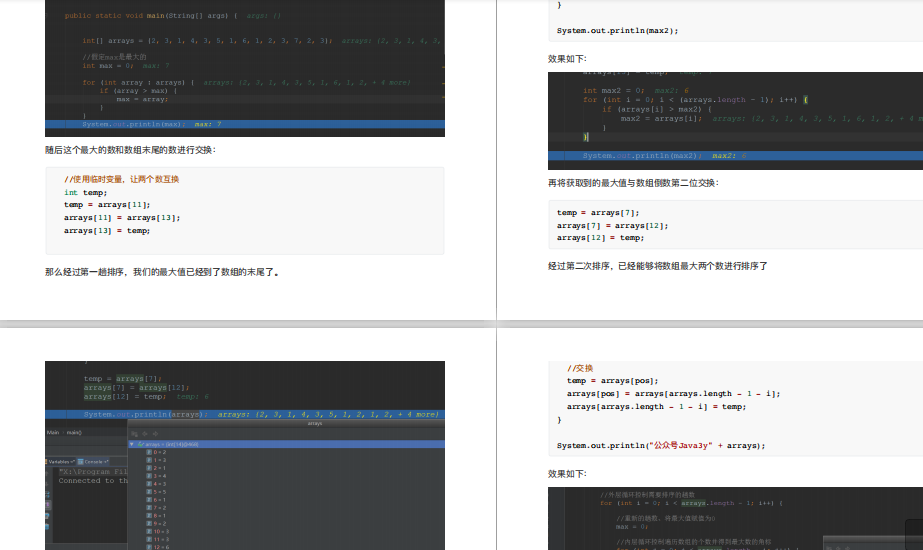
Task: Click the Variables tab in the debugger screenshot
Action: pyautogui.click(x=61, y=462)
